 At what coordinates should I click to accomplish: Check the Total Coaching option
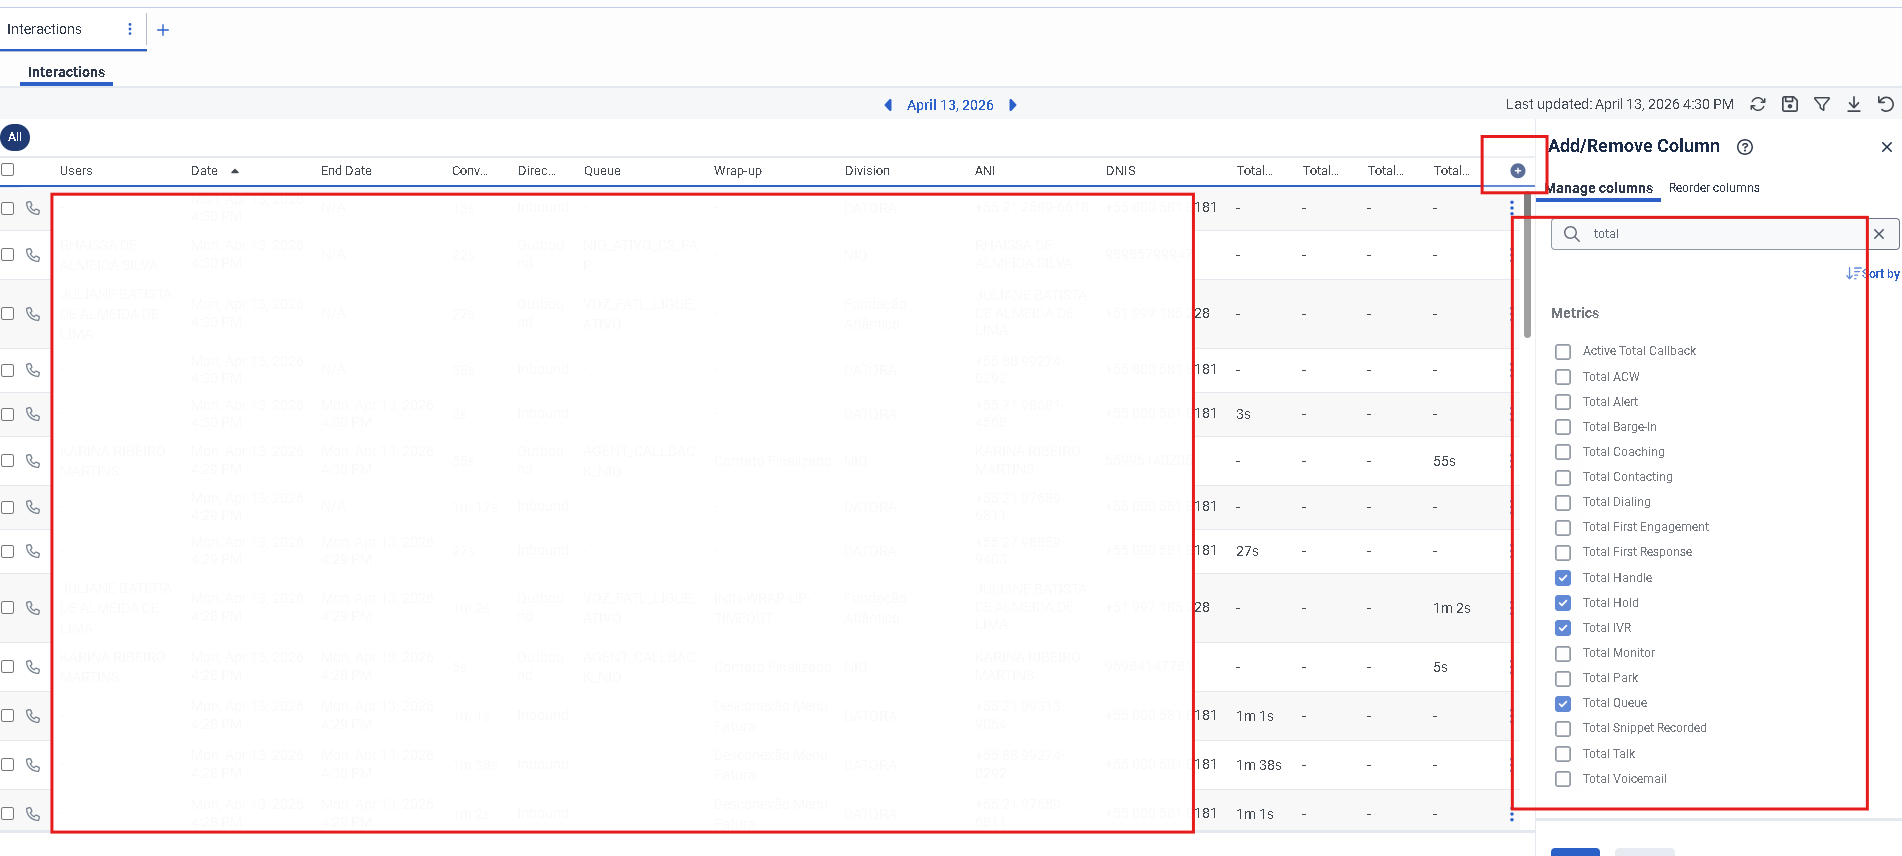(1563, 452)
